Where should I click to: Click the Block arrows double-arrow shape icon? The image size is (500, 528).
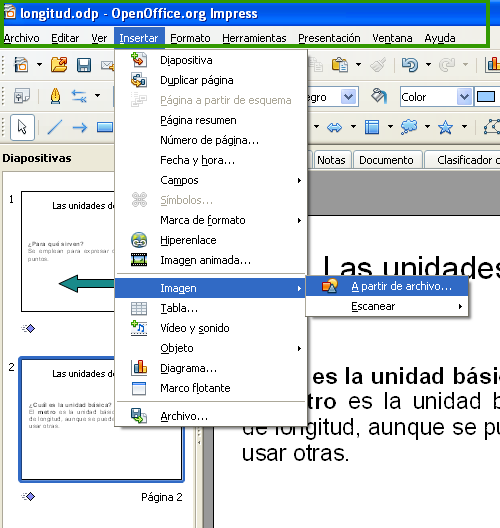(334, 127)
